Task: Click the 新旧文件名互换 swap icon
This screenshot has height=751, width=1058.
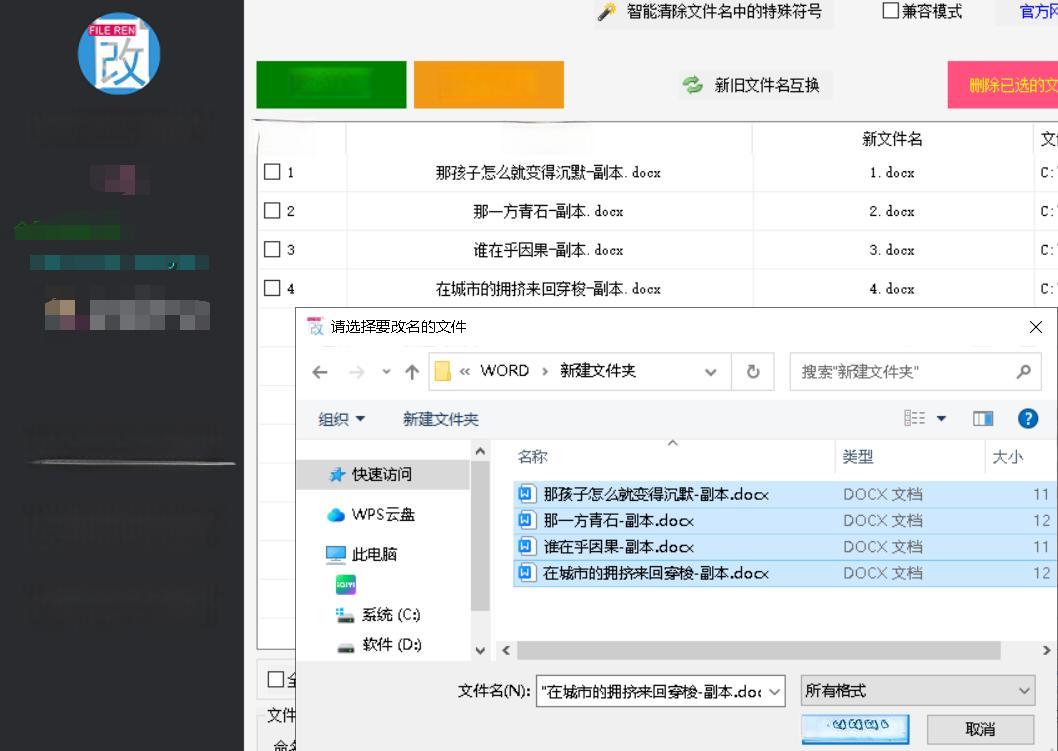Action: (x=693, y=86)
